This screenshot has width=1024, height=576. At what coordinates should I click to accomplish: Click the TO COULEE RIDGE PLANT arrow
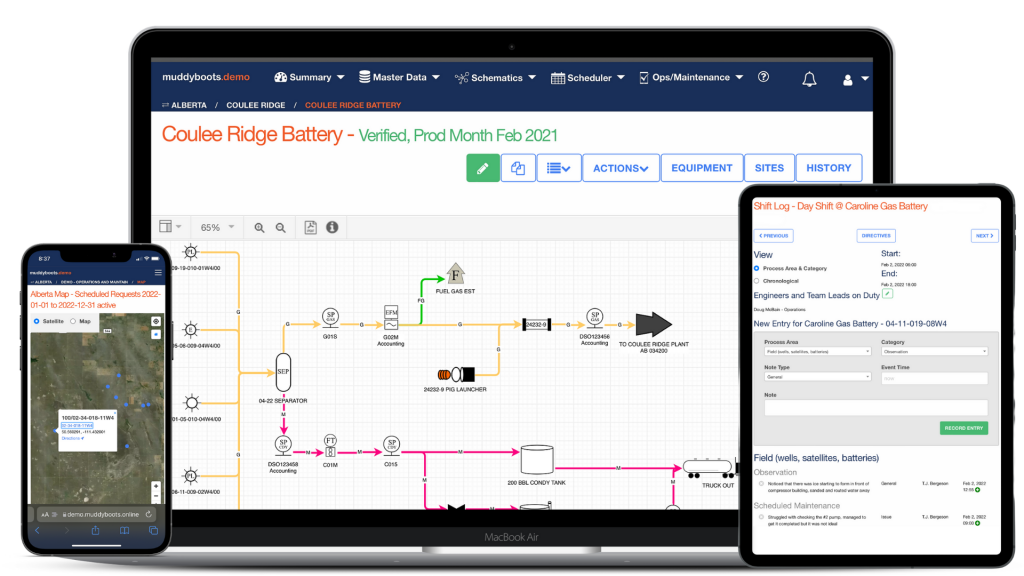click(x=654, y=325)
